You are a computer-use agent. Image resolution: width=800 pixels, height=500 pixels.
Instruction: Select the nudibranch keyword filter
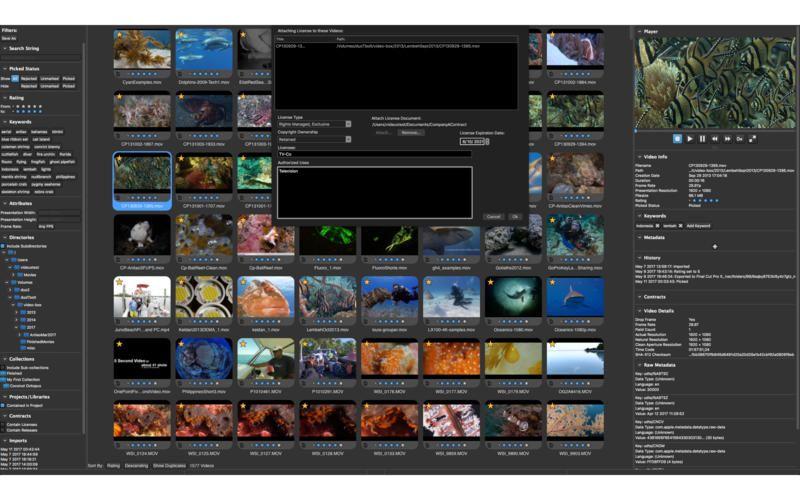(41, 177)
